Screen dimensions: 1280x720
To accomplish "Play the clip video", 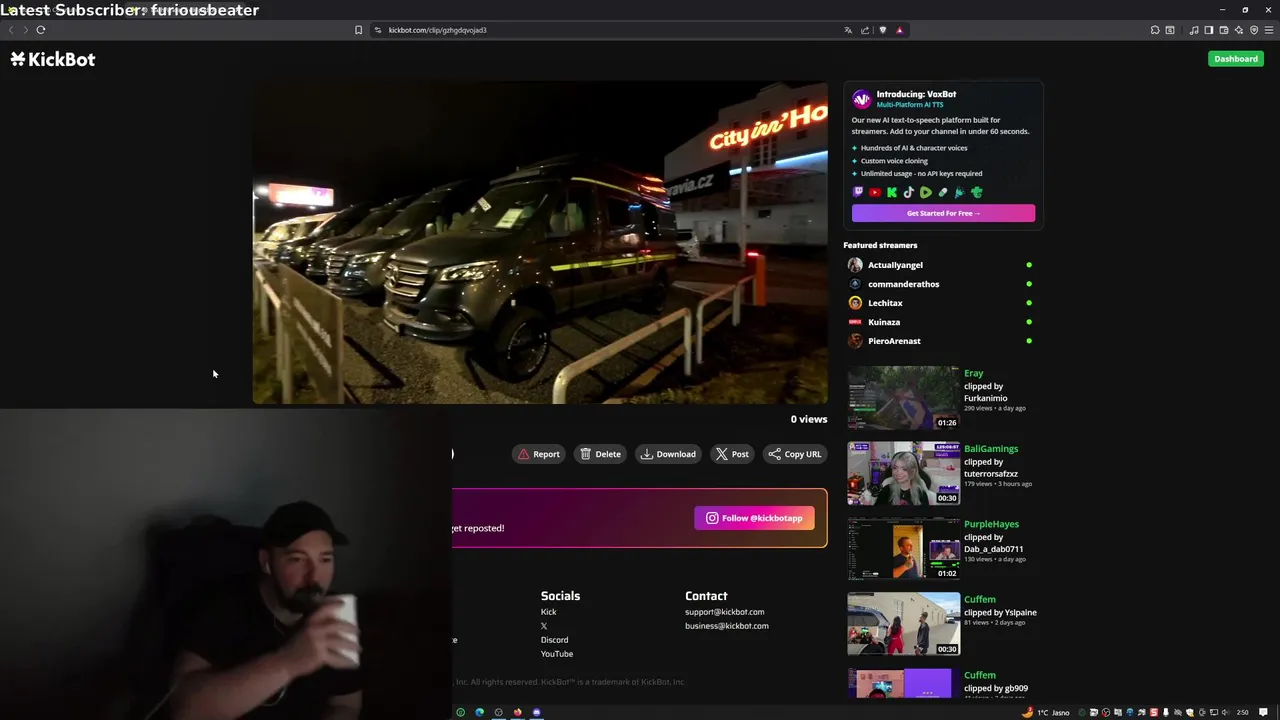I will coord(540,242).
